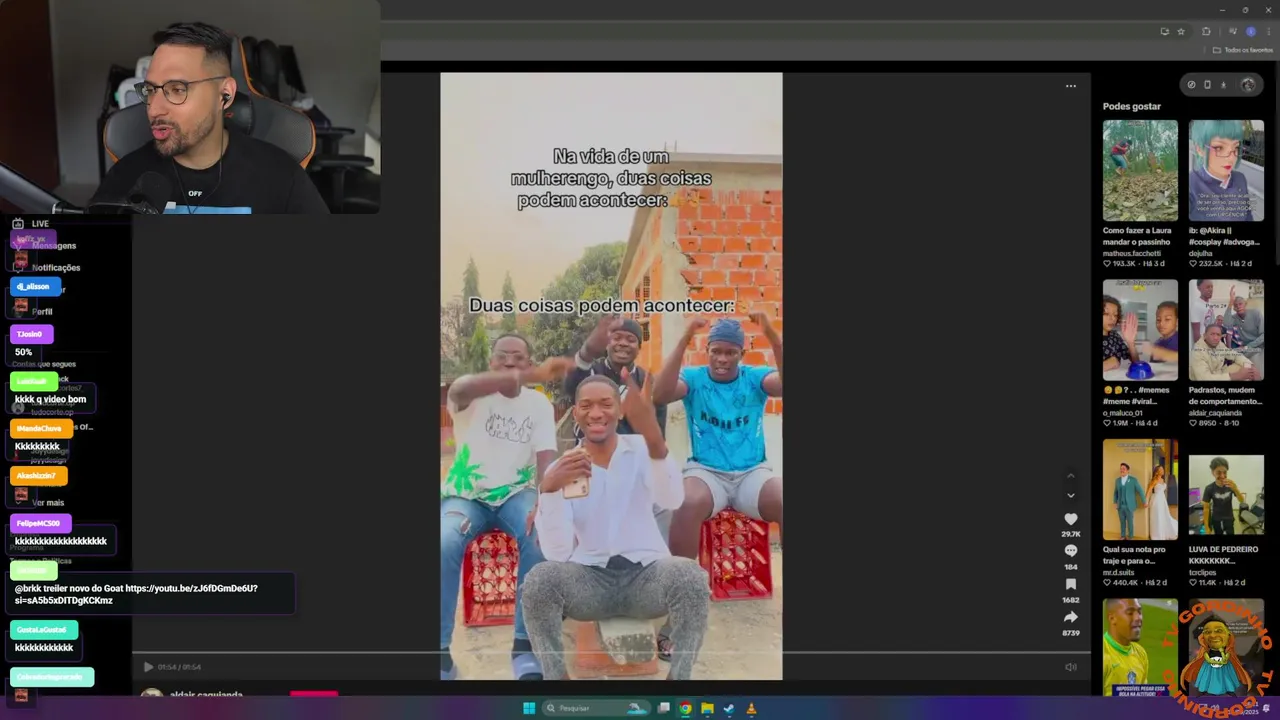Open the Chrome profile button
The height and width of the screenshot is (720, 1280).
(1250, 31)
